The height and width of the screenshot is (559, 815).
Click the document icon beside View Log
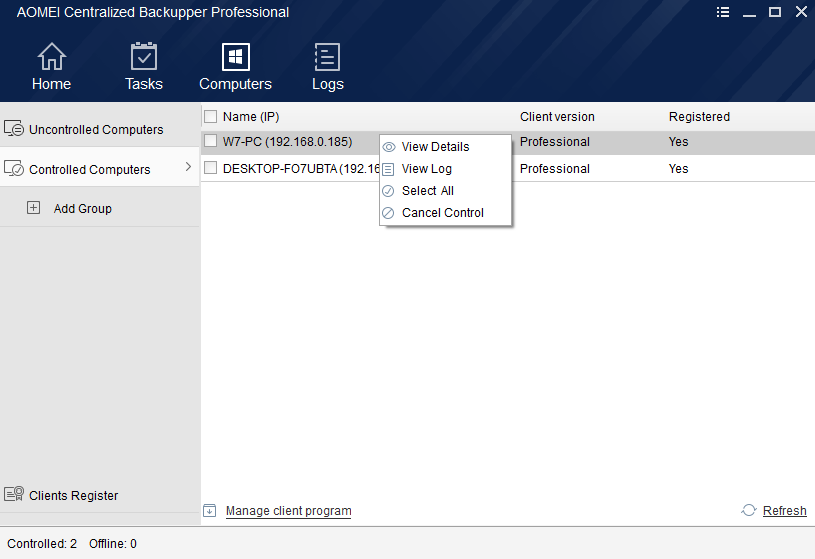coord(388,170)
